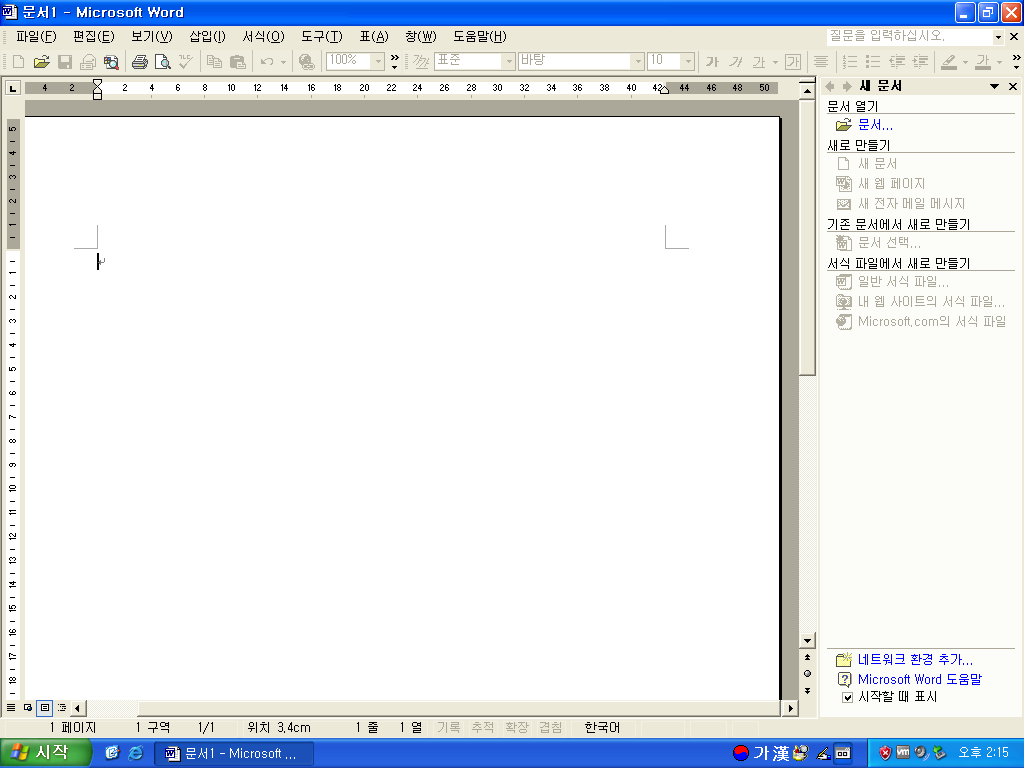Click the Save floppy disk icon
Image resolution: width=1024 pixels, height=768 pixels.
65,61
